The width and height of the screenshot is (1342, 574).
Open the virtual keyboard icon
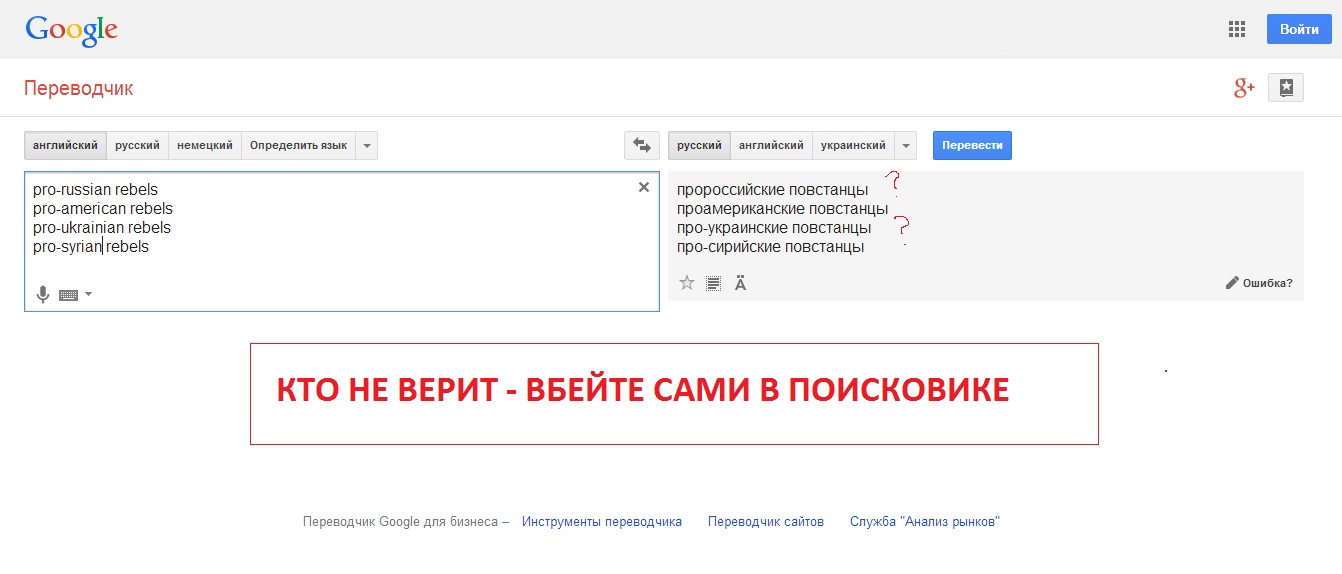pos(69,295)
